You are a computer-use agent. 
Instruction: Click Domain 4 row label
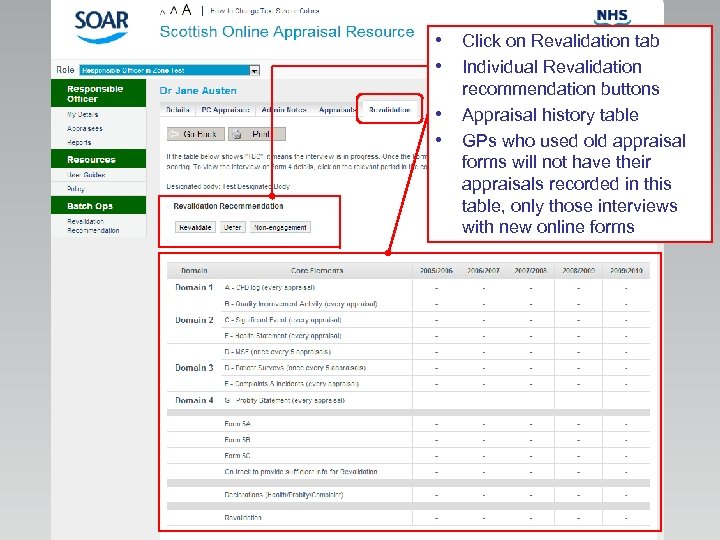194,400
